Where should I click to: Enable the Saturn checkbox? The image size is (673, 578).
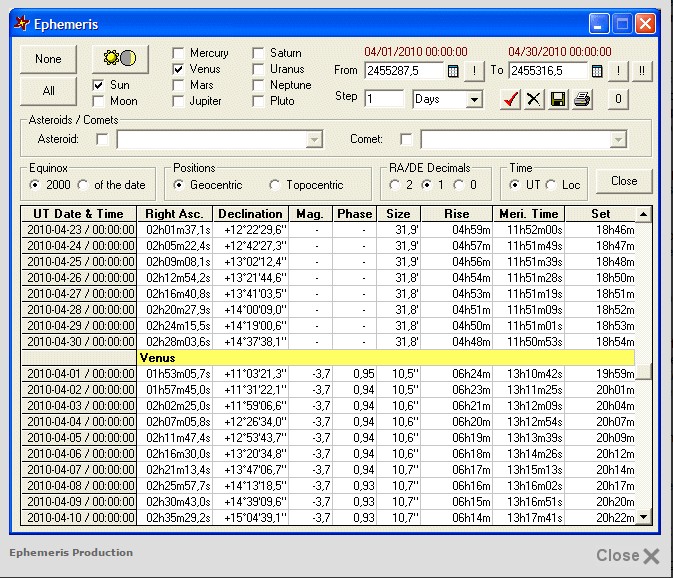click(258, 53)
